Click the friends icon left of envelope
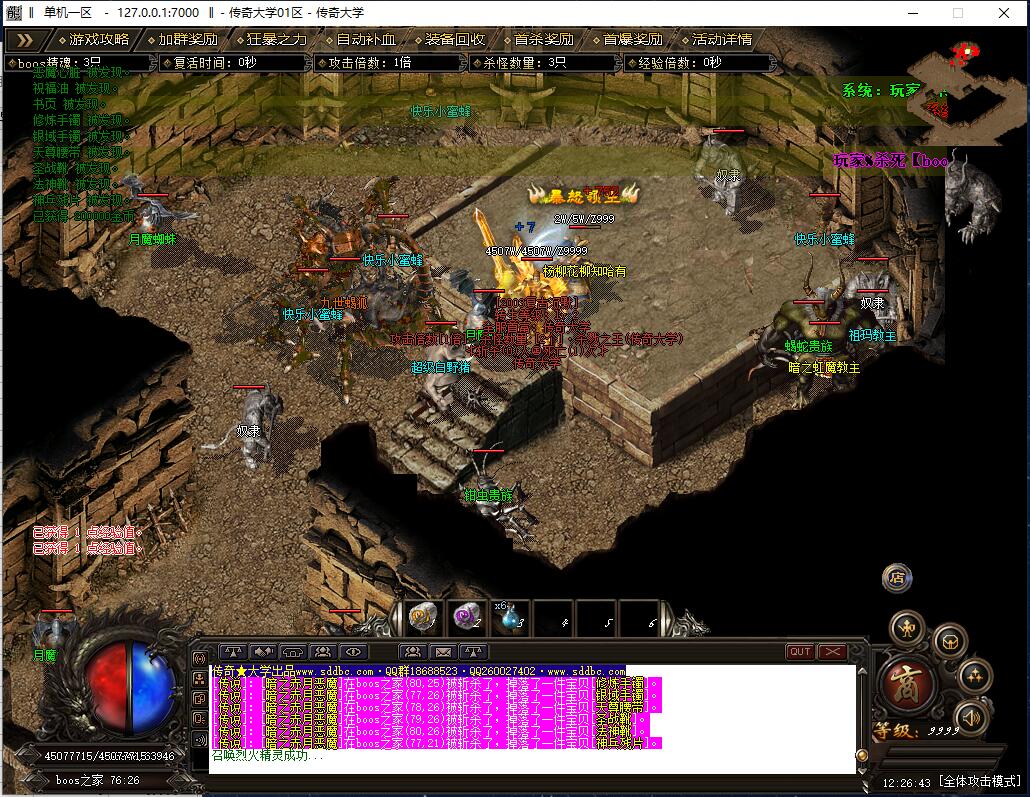 413,652
